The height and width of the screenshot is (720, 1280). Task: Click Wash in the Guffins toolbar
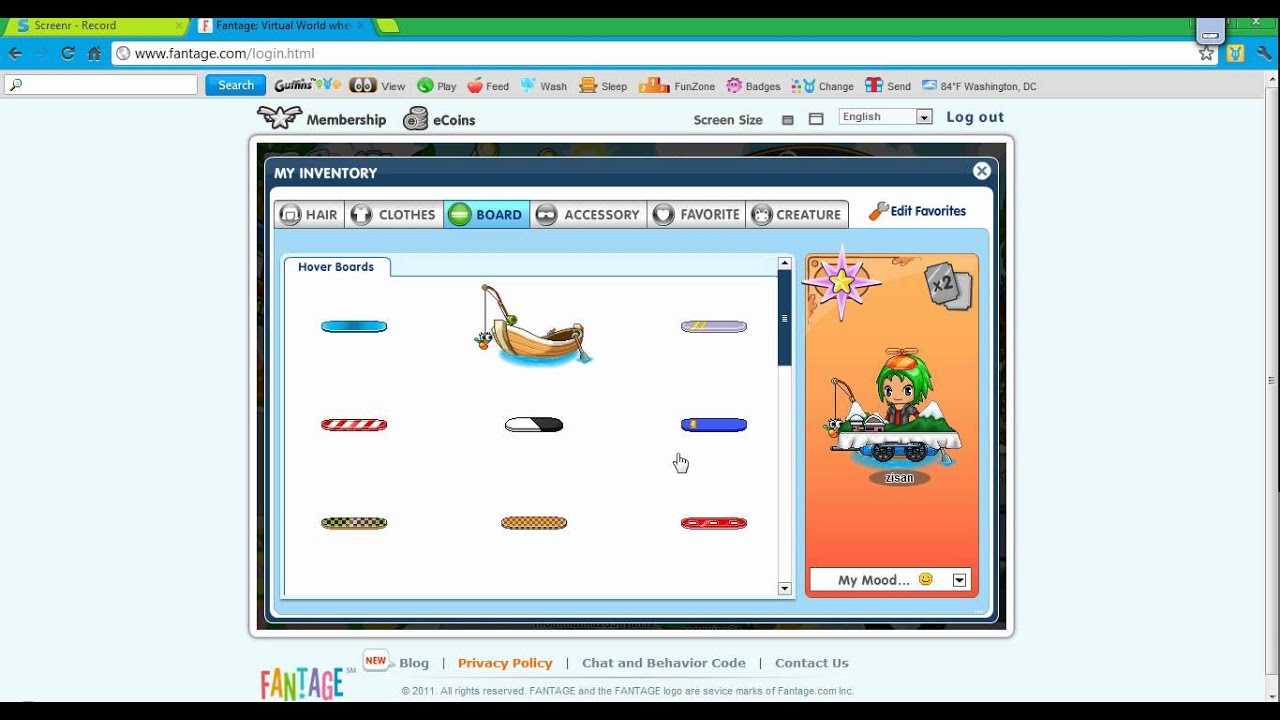coord(543,86)
